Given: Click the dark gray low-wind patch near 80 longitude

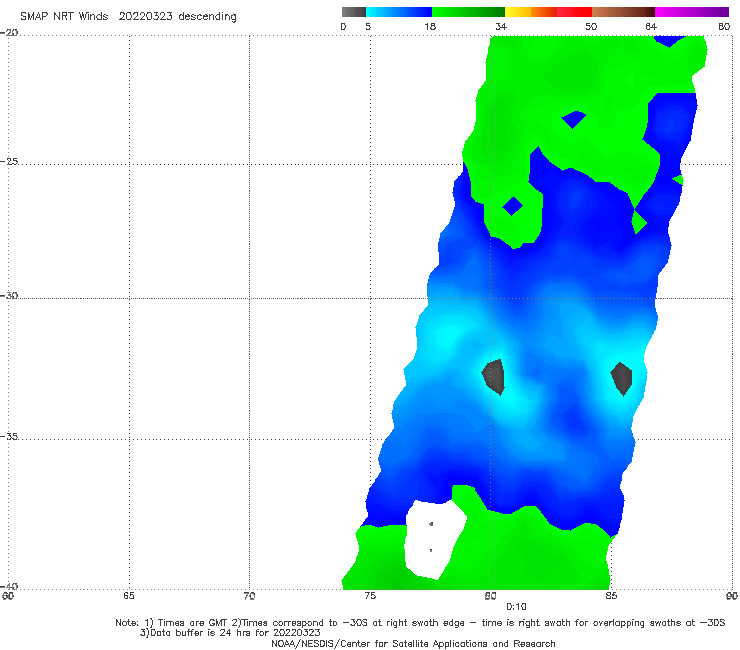Looking at the screenshot, I should [494, 377].
